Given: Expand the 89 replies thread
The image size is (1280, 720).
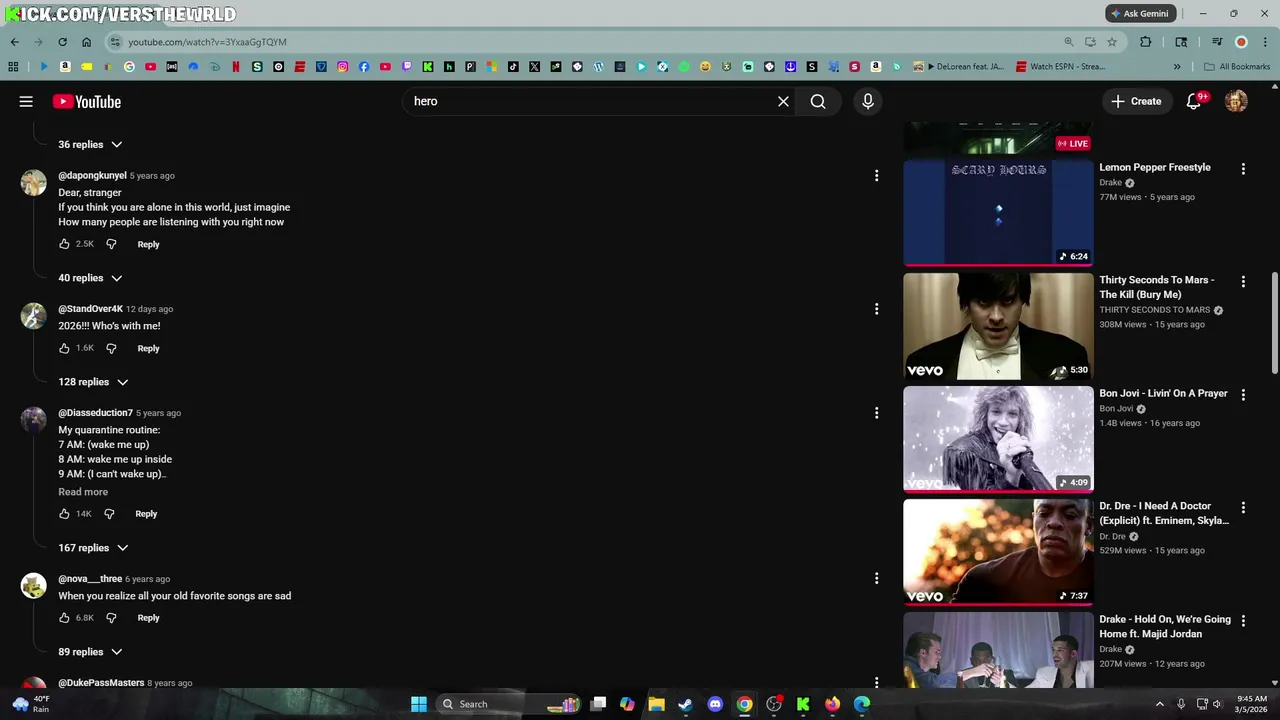Looking at the screenshot, I should pyautogui.click(x=90, y=652).
